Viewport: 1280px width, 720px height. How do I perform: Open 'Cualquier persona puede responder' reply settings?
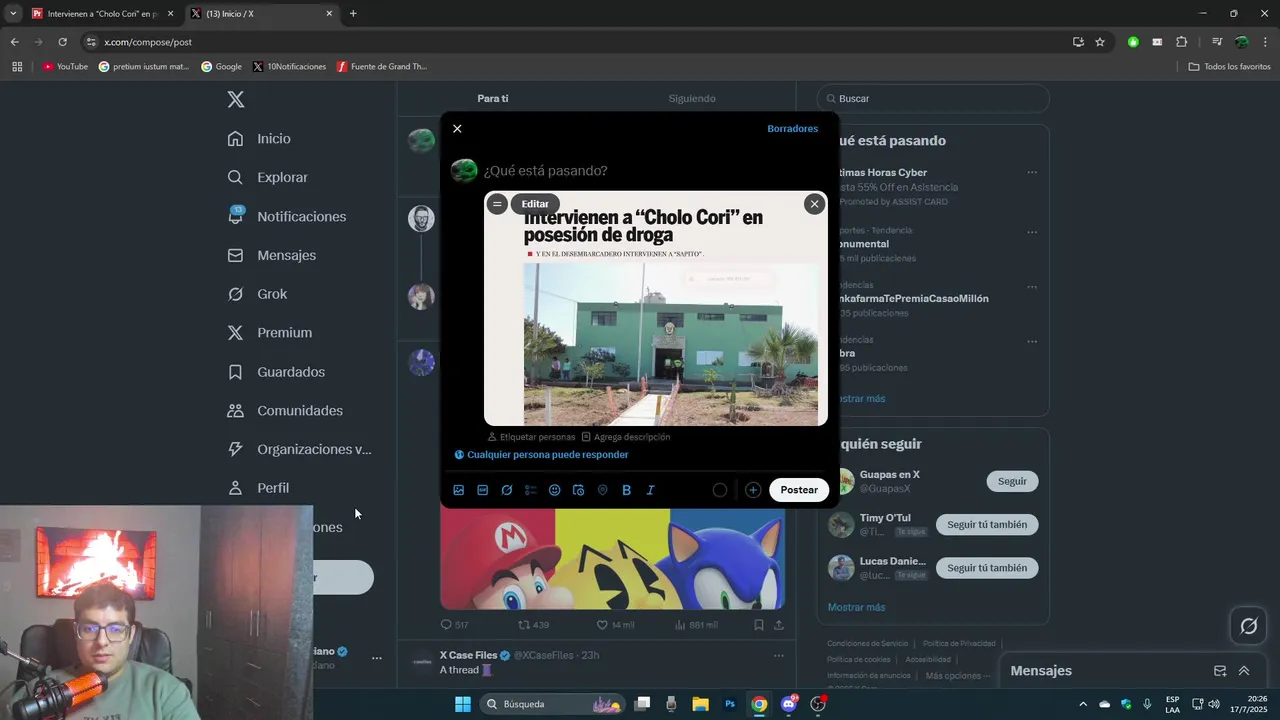point(541,455)
